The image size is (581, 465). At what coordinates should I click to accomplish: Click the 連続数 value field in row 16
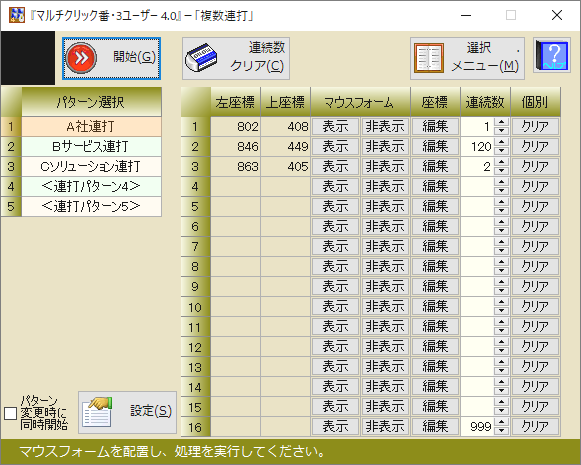coord(478,426)
